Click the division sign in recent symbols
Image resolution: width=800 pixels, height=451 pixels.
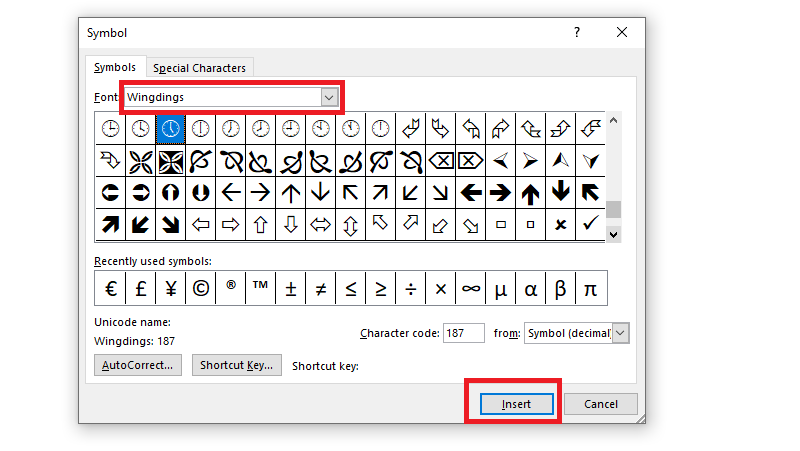410,289
